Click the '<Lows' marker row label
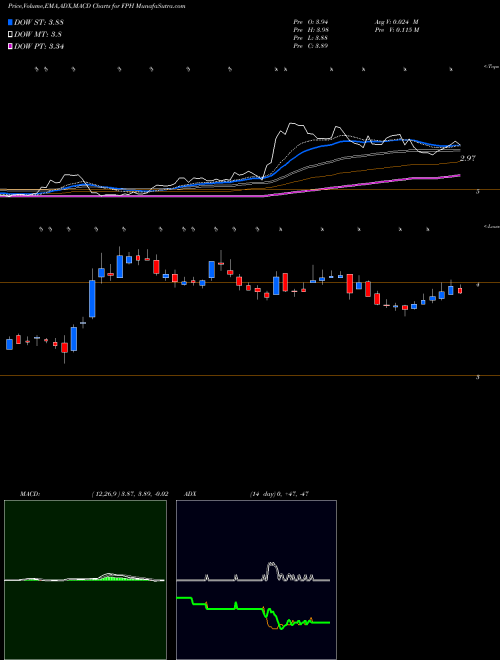The width and height of the screenshot is (500, 660). (492, 227)
